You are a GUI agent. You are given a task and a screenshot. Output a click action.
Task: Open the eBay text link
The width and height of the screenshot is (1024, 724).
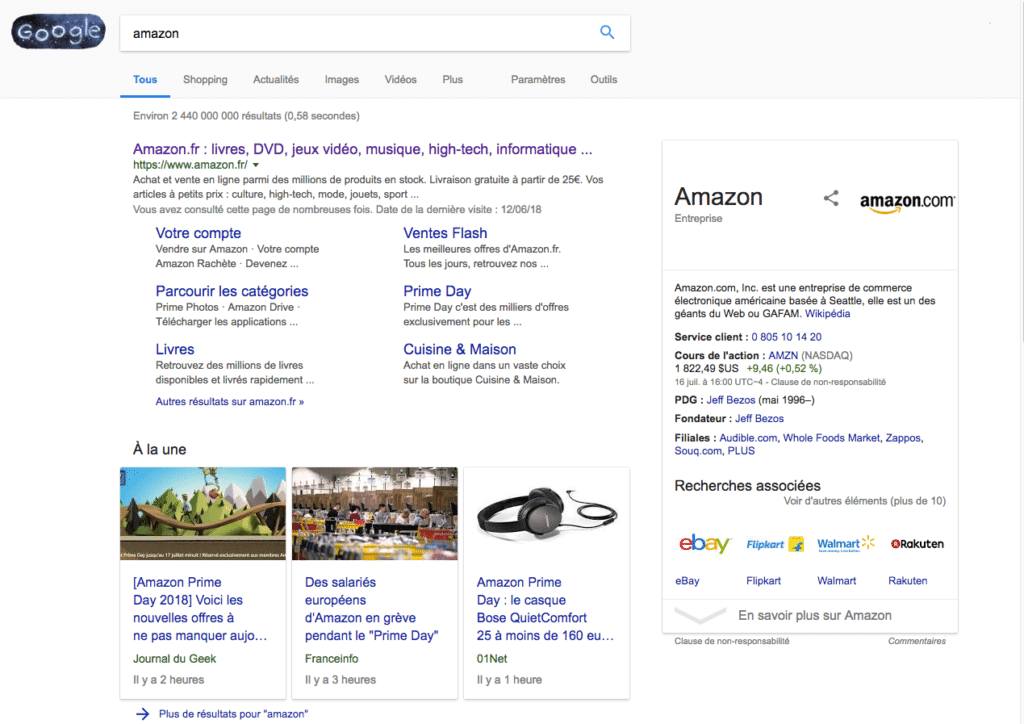(687, 580)
